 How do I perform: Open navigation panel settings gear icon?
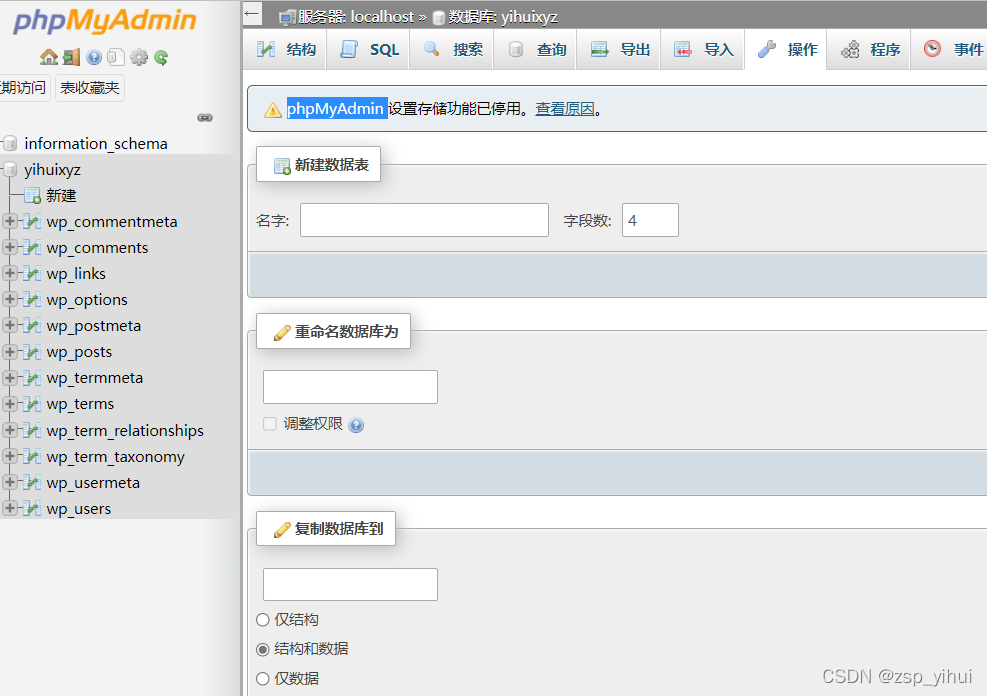point(139,57)
